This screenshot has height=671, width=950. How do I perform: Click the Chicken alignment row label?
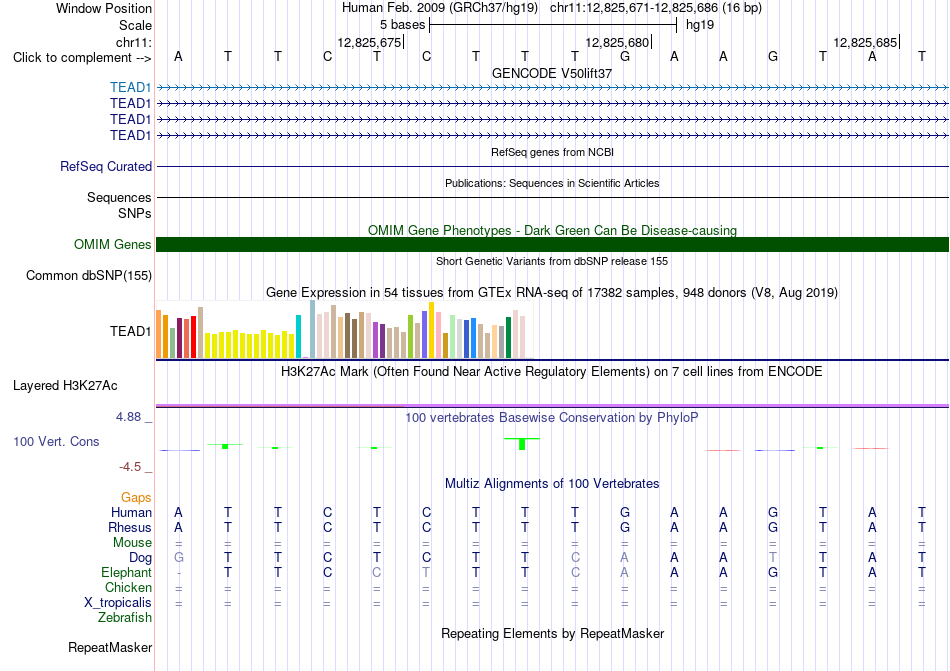pyautogui.click(x=128, y=588)
